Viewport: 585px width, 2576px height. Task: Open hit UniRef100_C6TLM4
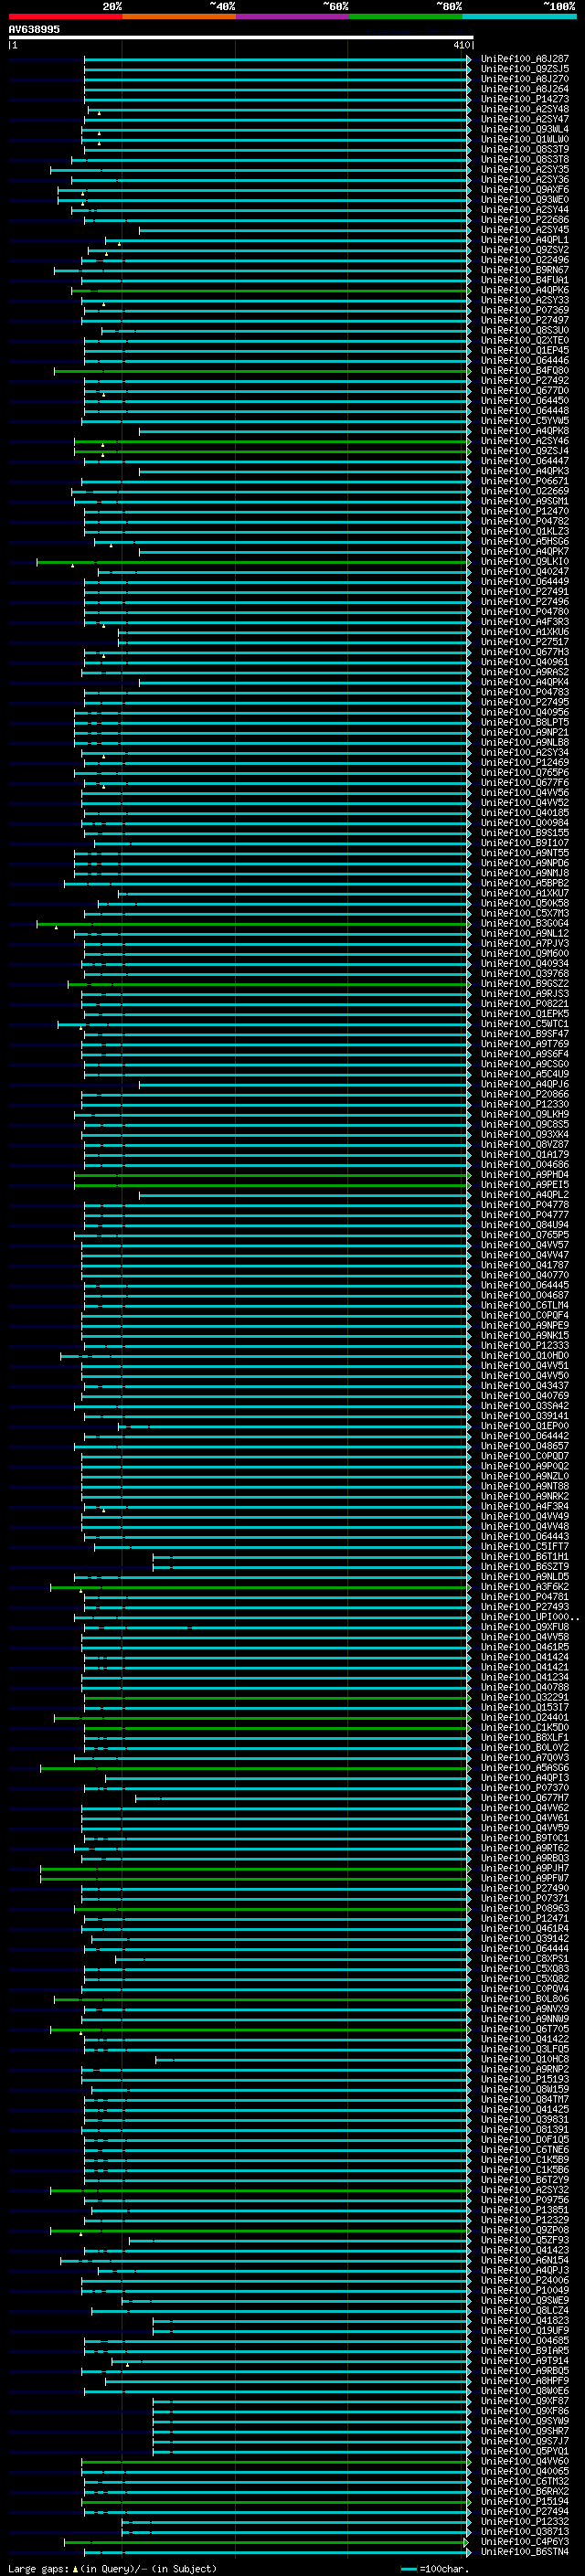tap(525, 1305)
